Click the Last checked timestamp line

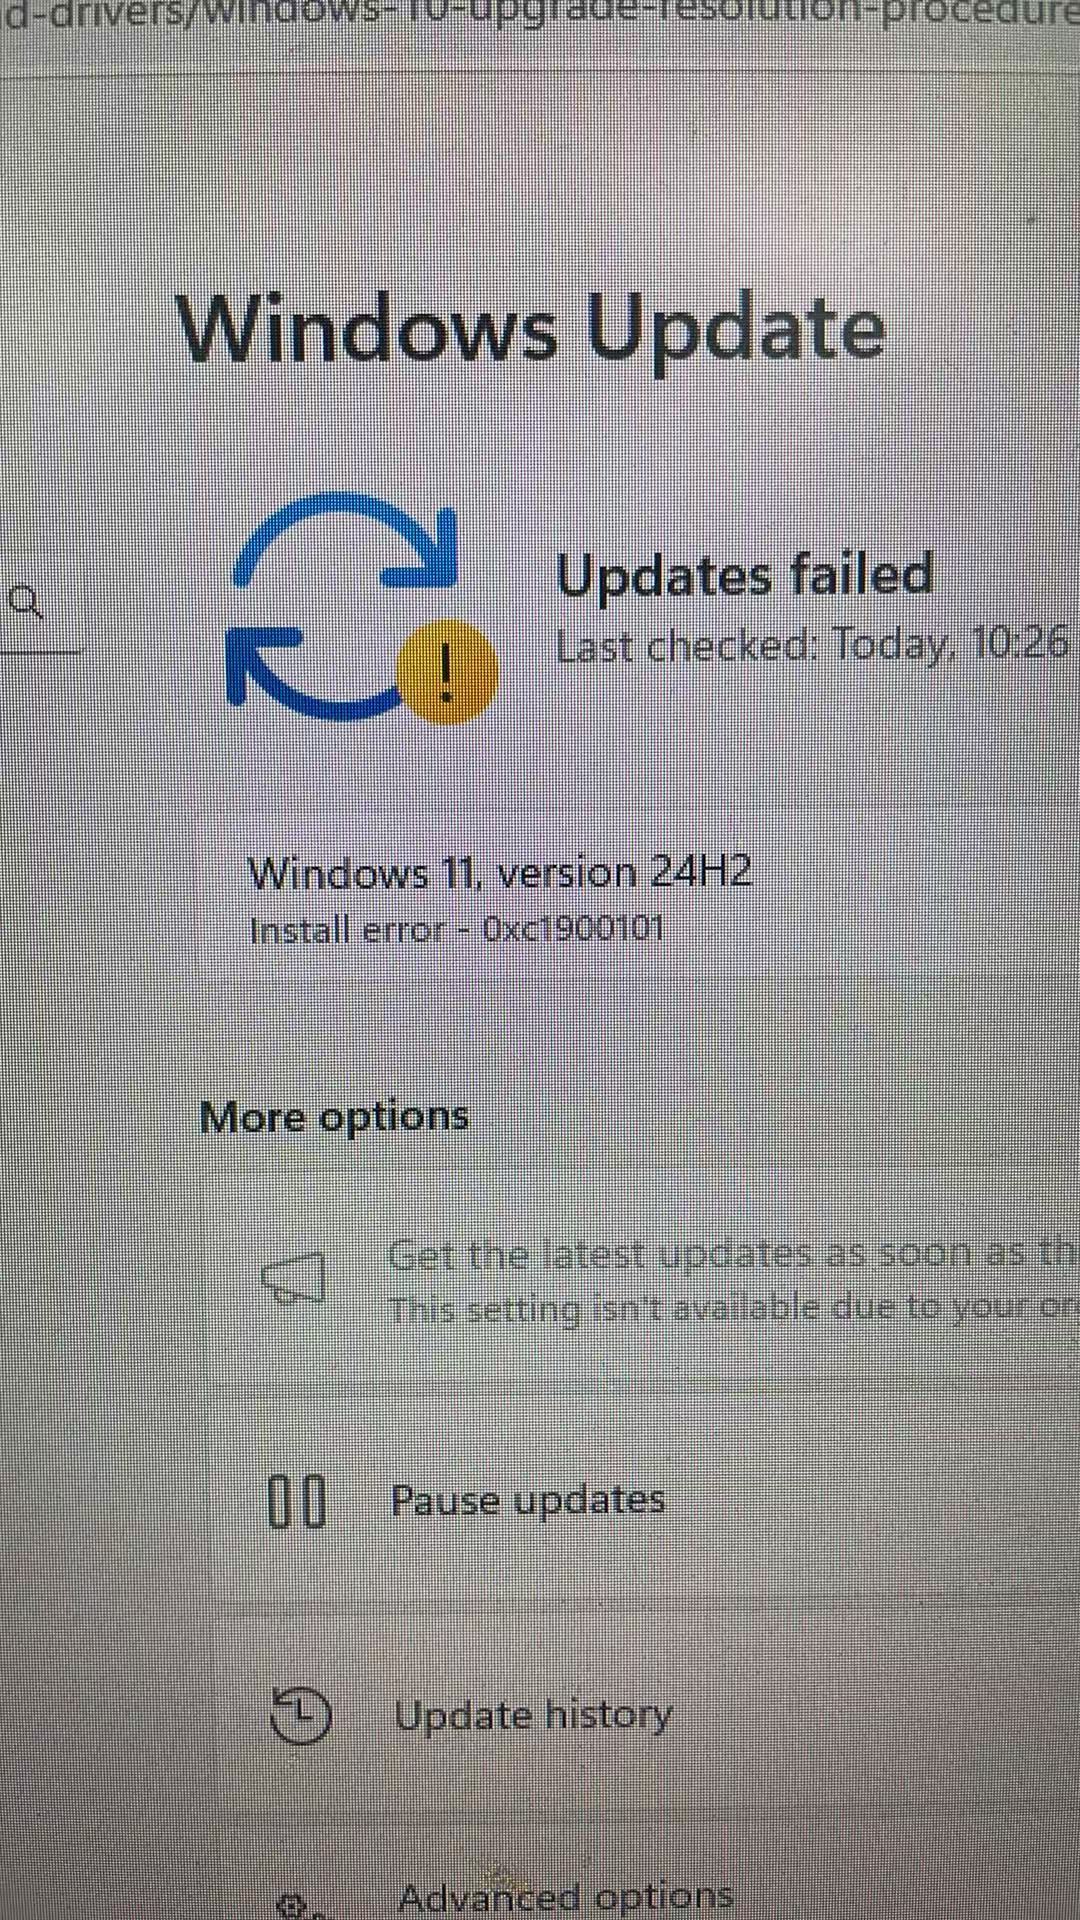[x=812, y=645]
